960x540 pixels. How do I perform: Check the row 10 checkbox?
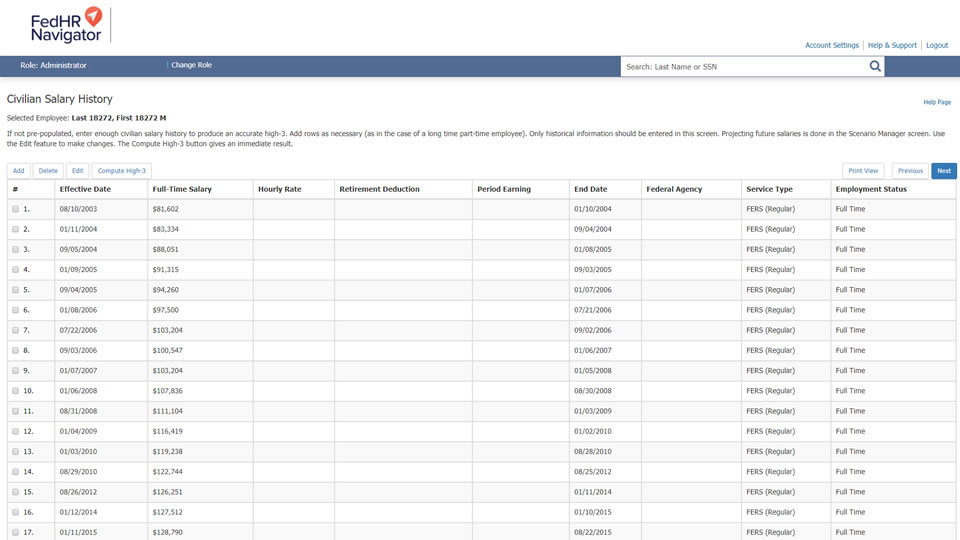pos(15,391)
